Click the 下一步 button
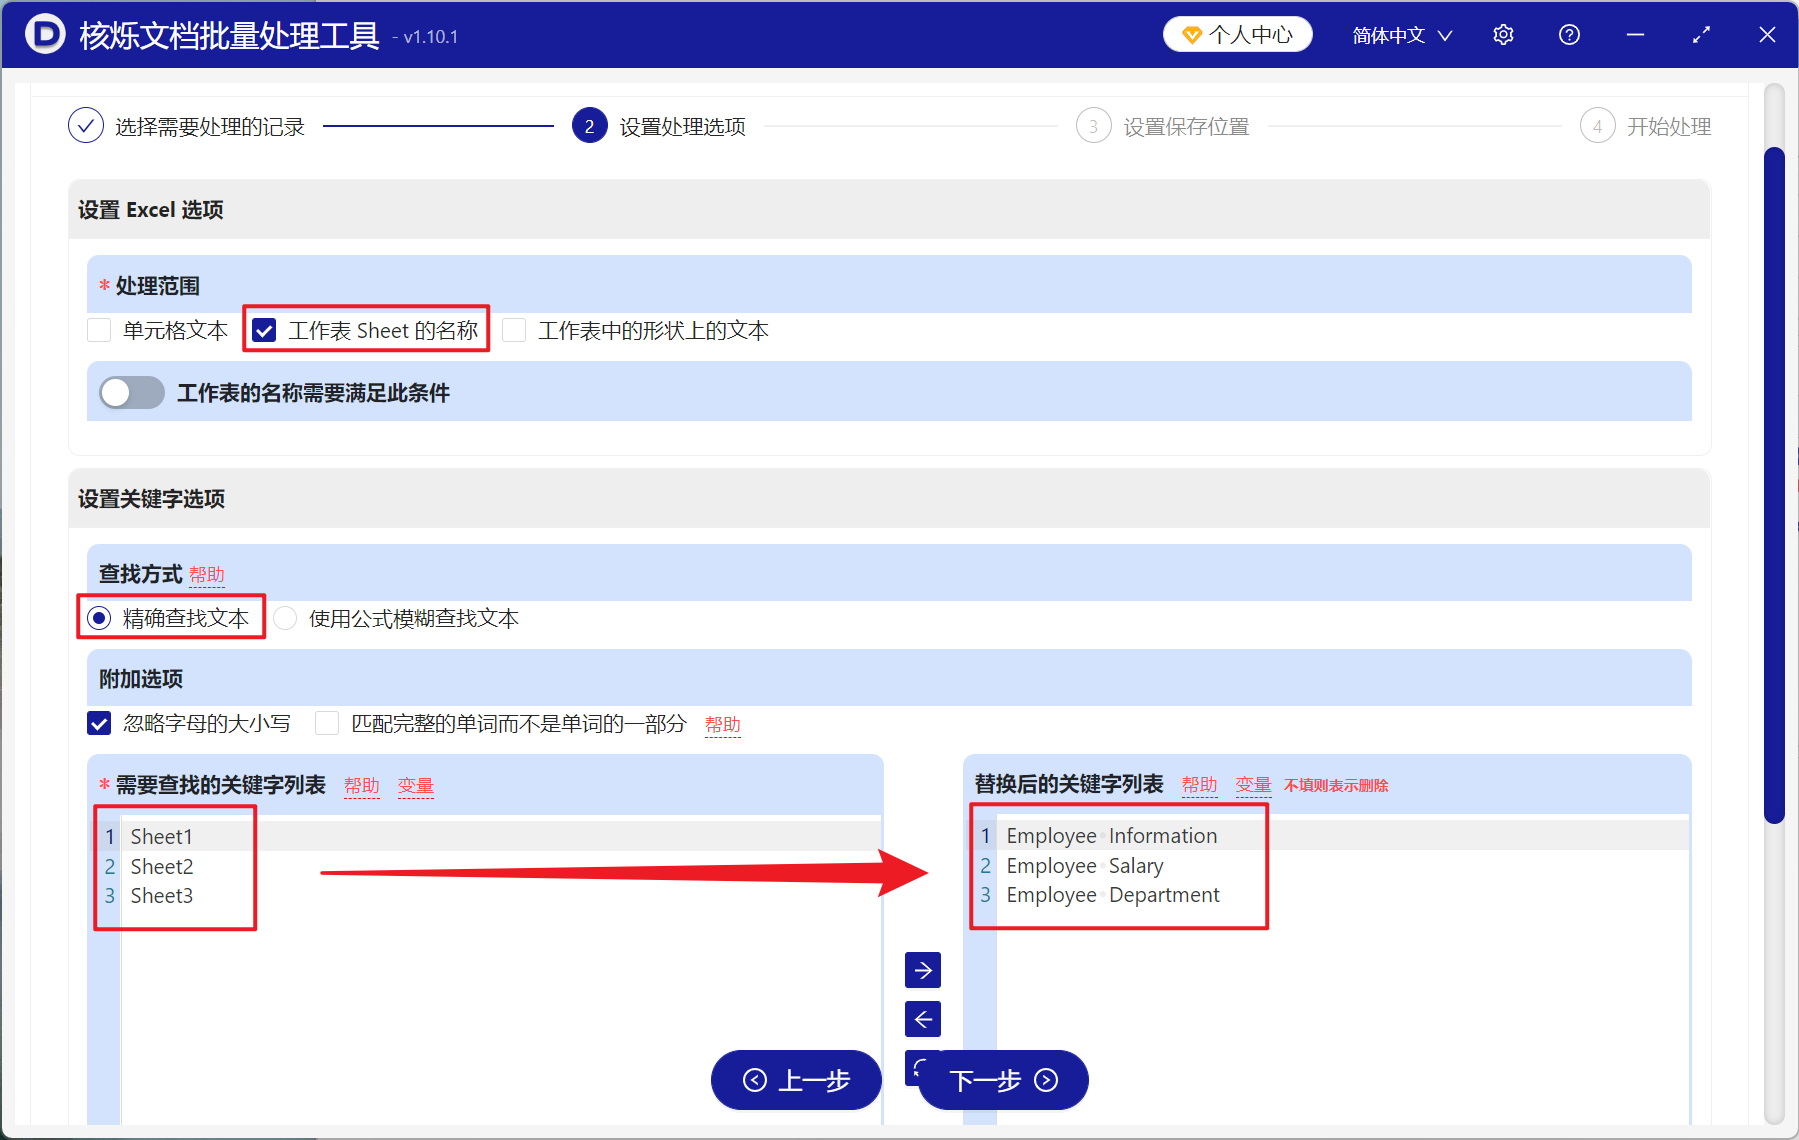Screen dimensions: 1799x1140 pyautogui.click(x=1001, y=1080)
